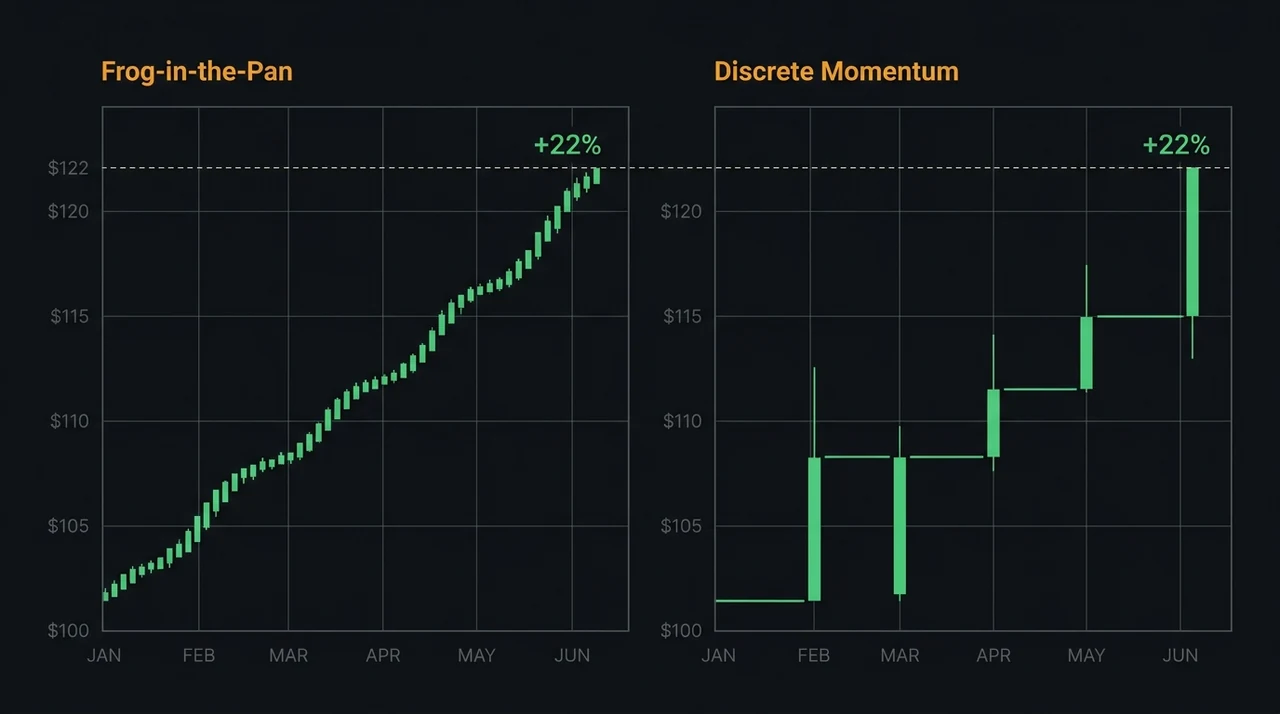Screen dimensions: 1280x714
Task: Click $120 axis label in Discrete Momentum chart
Action: pyautogui.click(x=682, y=211)
